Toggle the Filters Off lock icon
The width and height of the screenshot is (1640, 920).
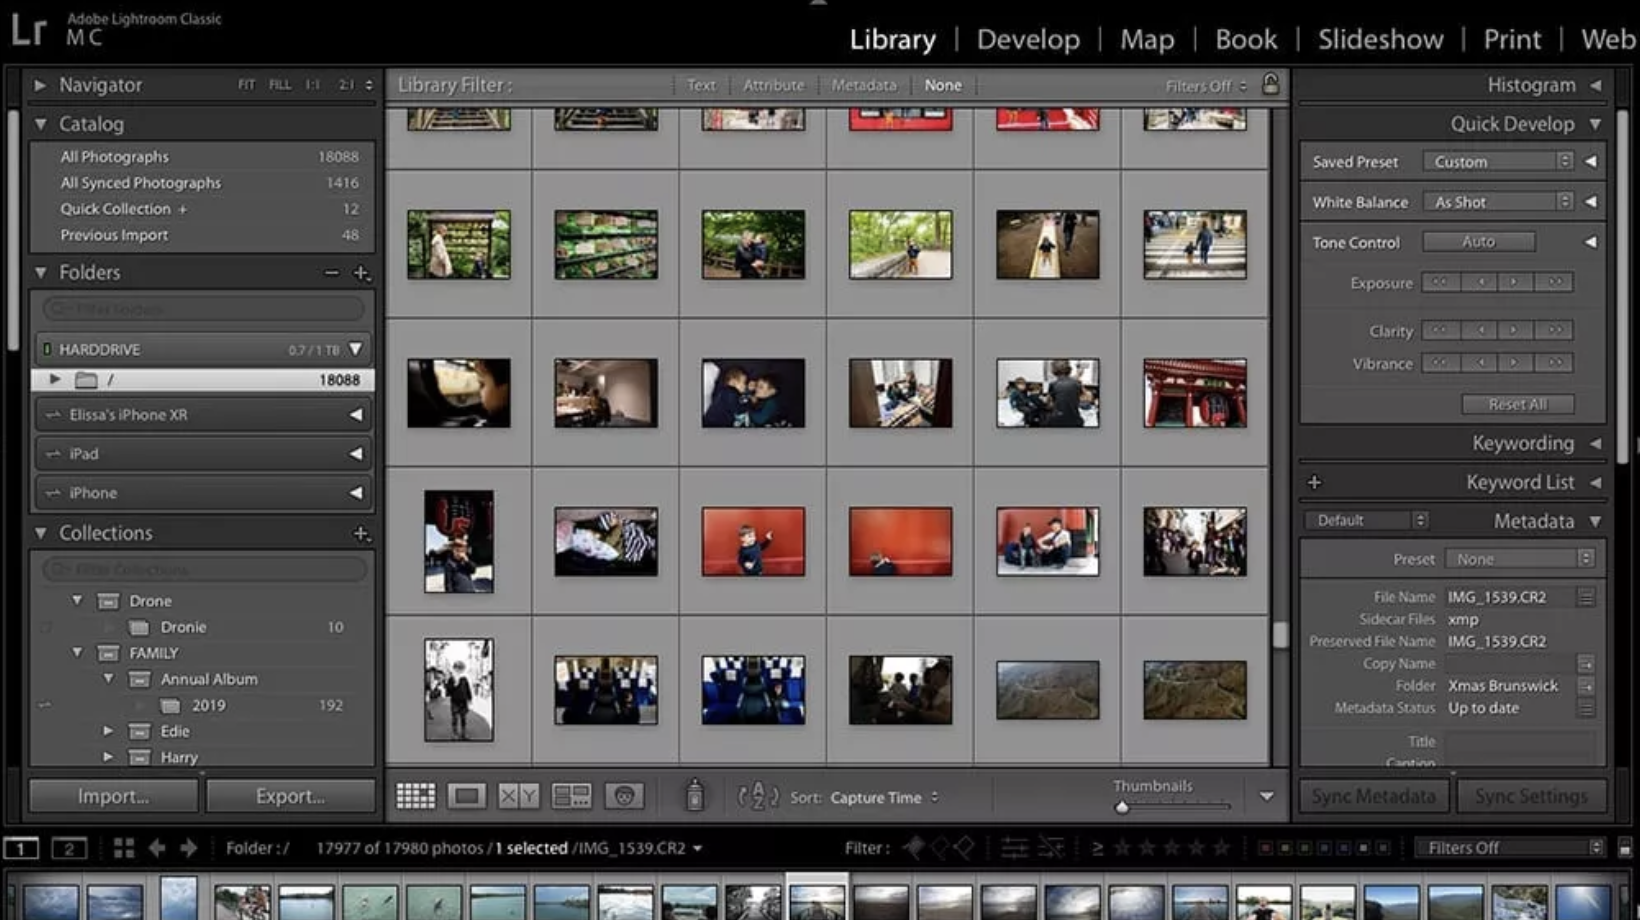click(x=1270, y=85)
